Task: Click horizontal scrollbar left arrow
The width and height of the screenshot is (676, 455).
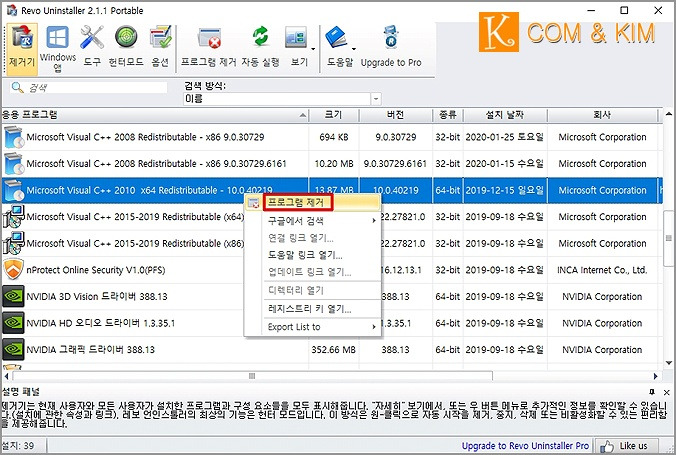Action: coord(6,376)
